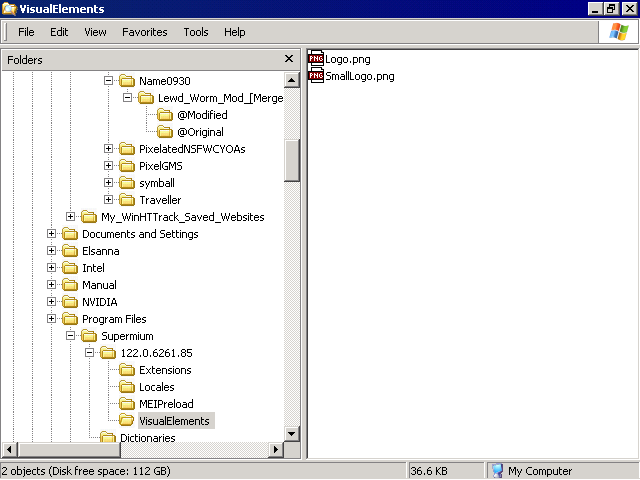640x480 pixels.
Task: Collapse the Name0930 folder
Action: click(108, 80)
